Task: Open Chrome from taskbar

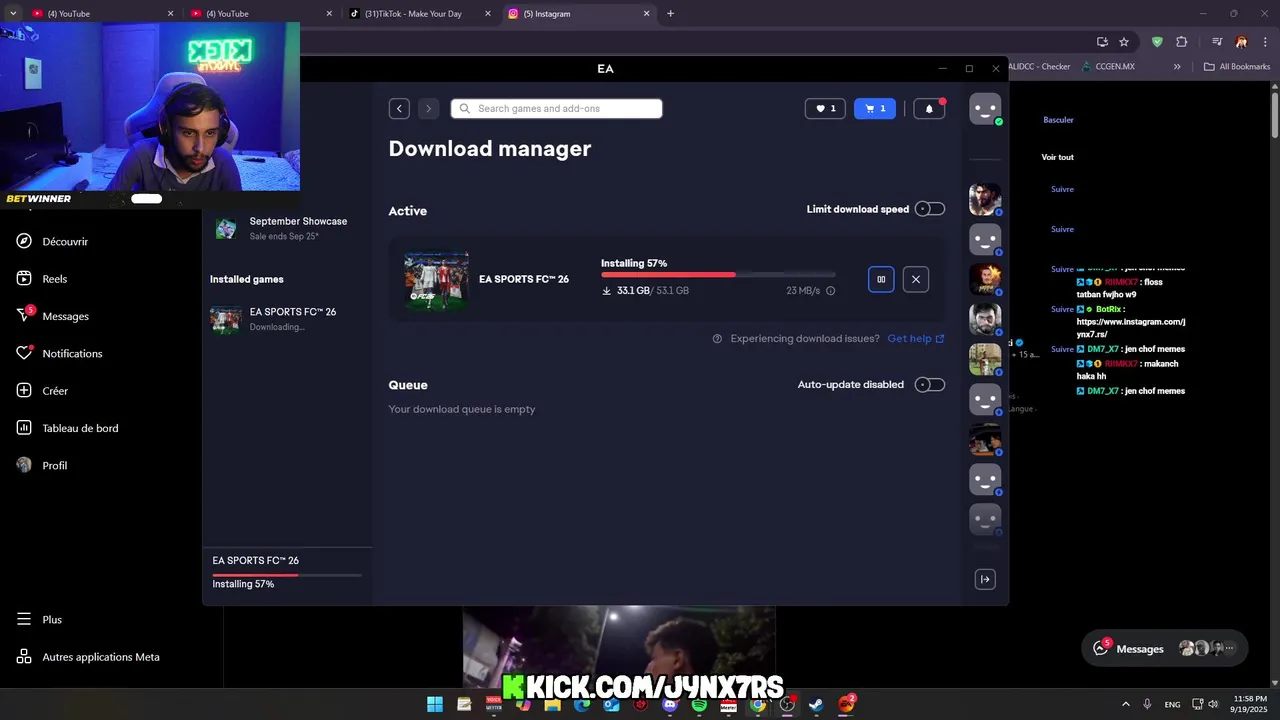Action: (x=758, y=705)
